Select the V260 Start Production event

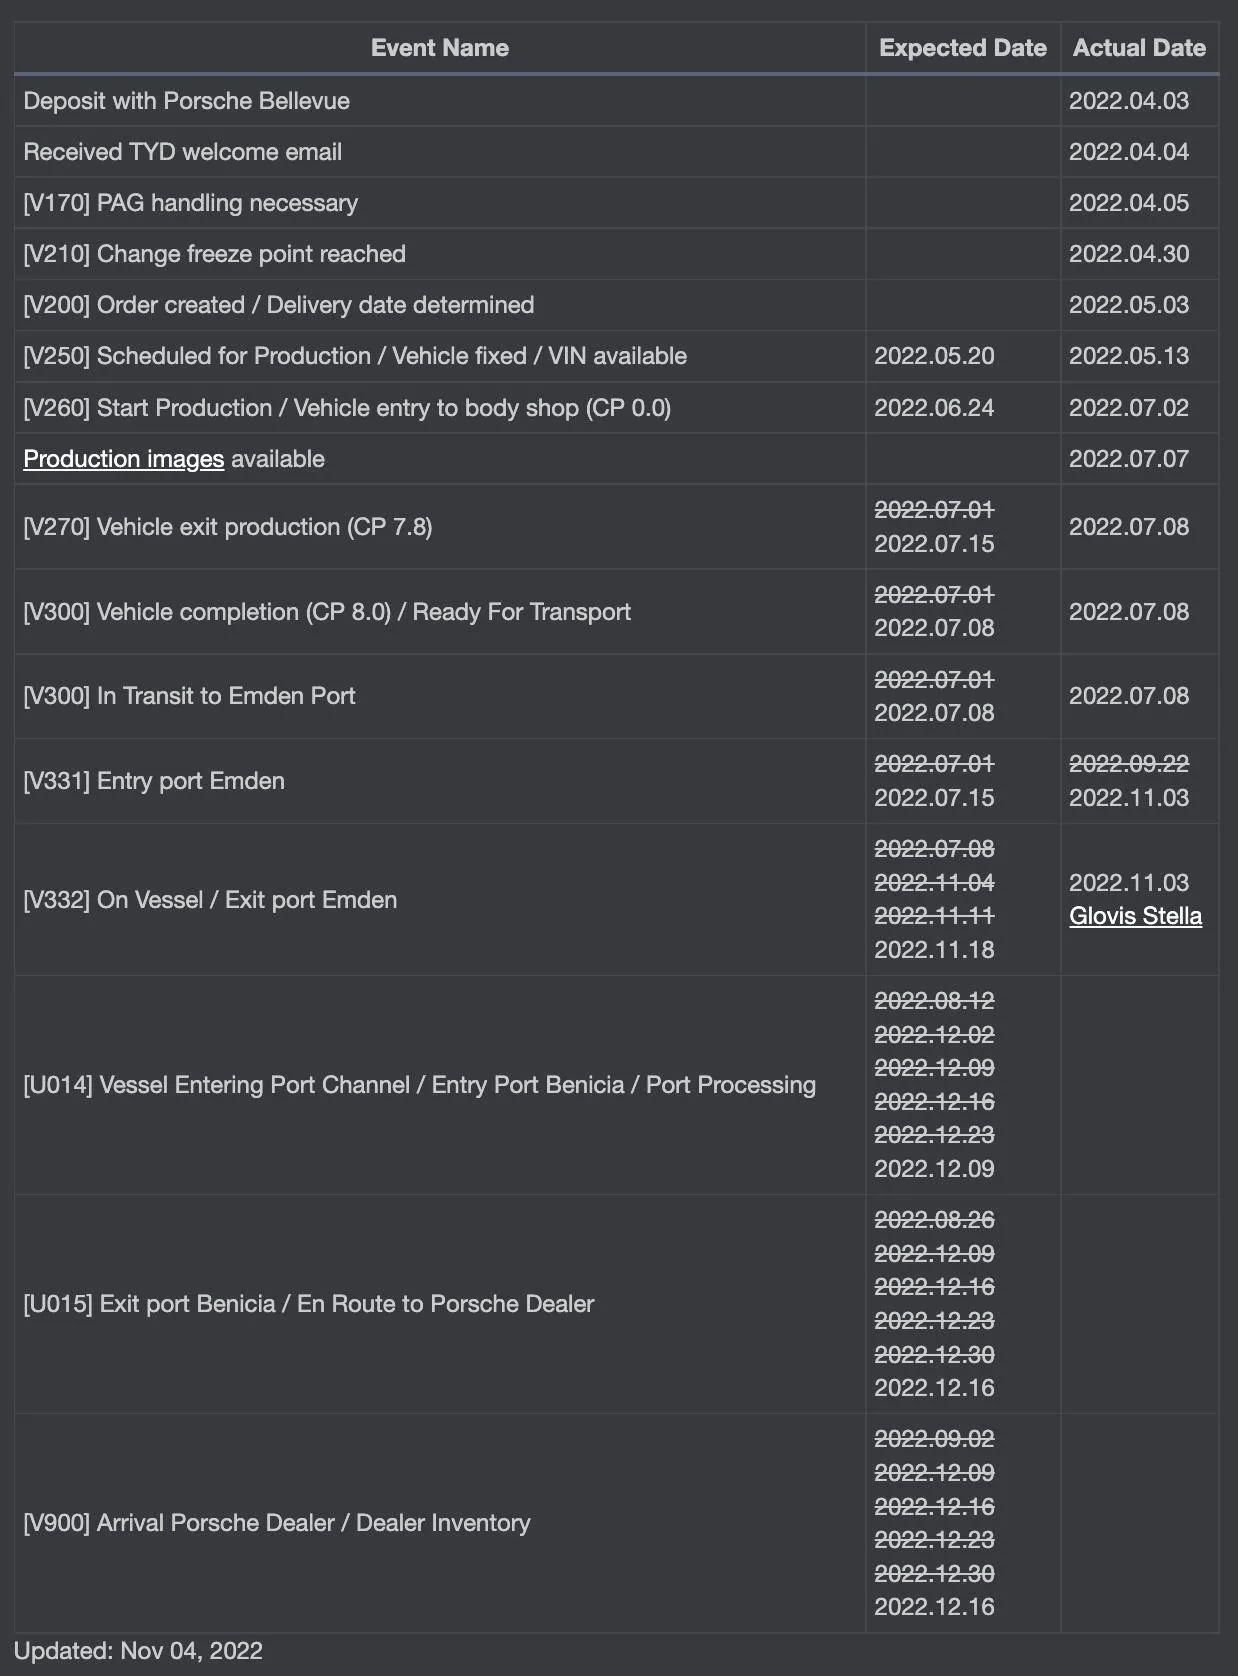347,408
